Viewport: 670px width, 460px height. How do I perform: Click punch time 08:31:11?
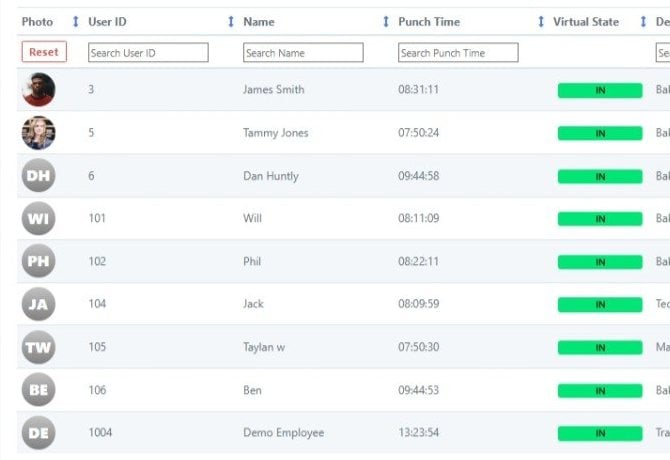coord(418,89)
